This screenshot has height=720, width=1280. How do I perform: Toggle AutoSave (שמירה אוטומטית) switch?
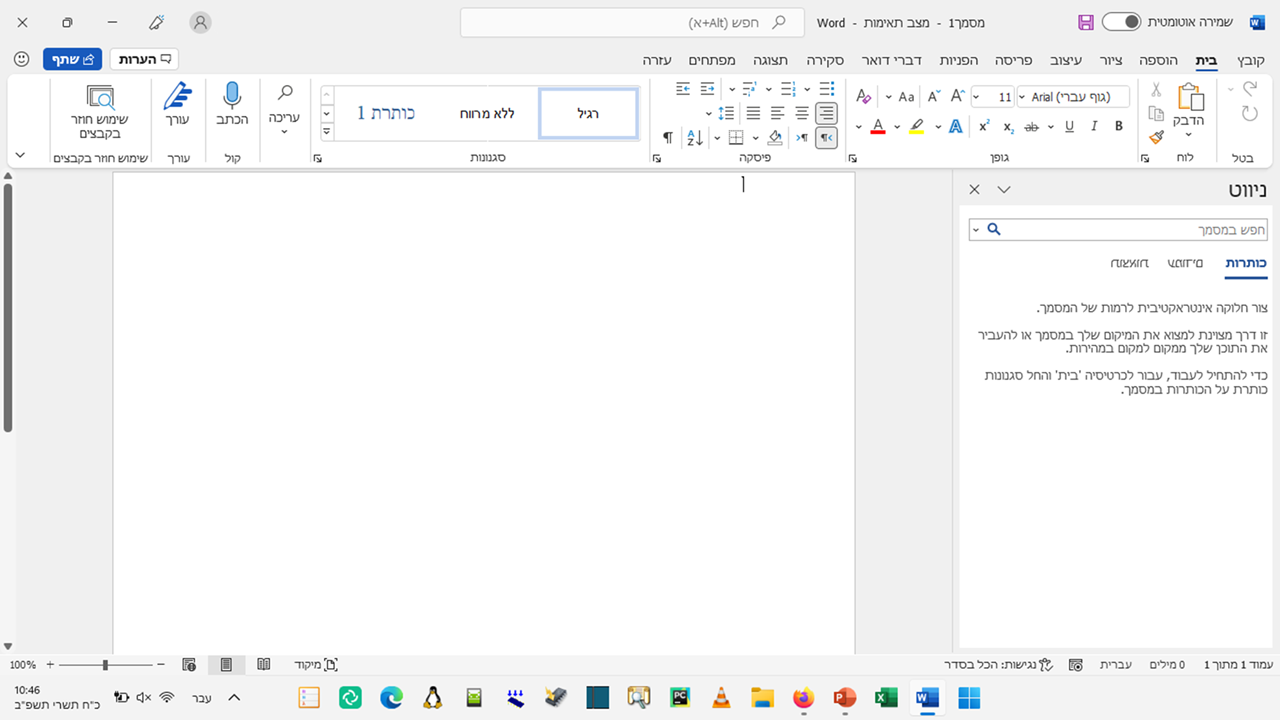(1121, 22)
